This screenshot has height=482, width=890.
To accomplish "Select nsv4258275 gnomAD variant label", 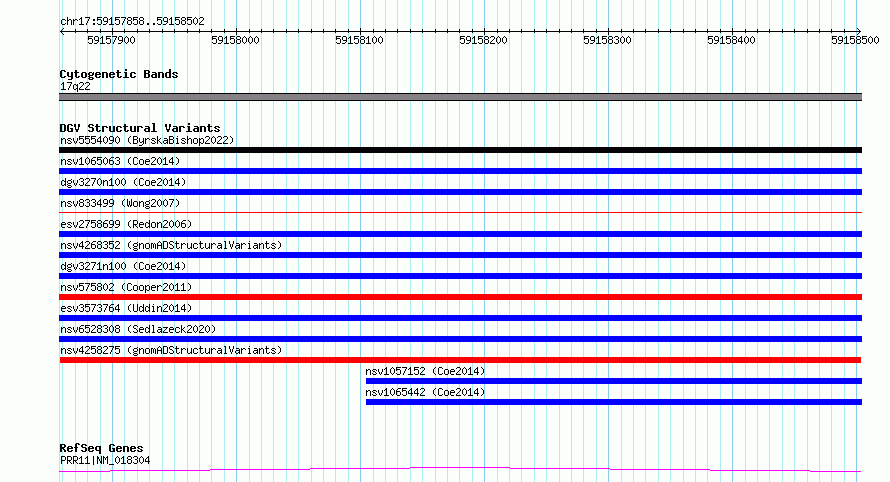I will [171, 350].
